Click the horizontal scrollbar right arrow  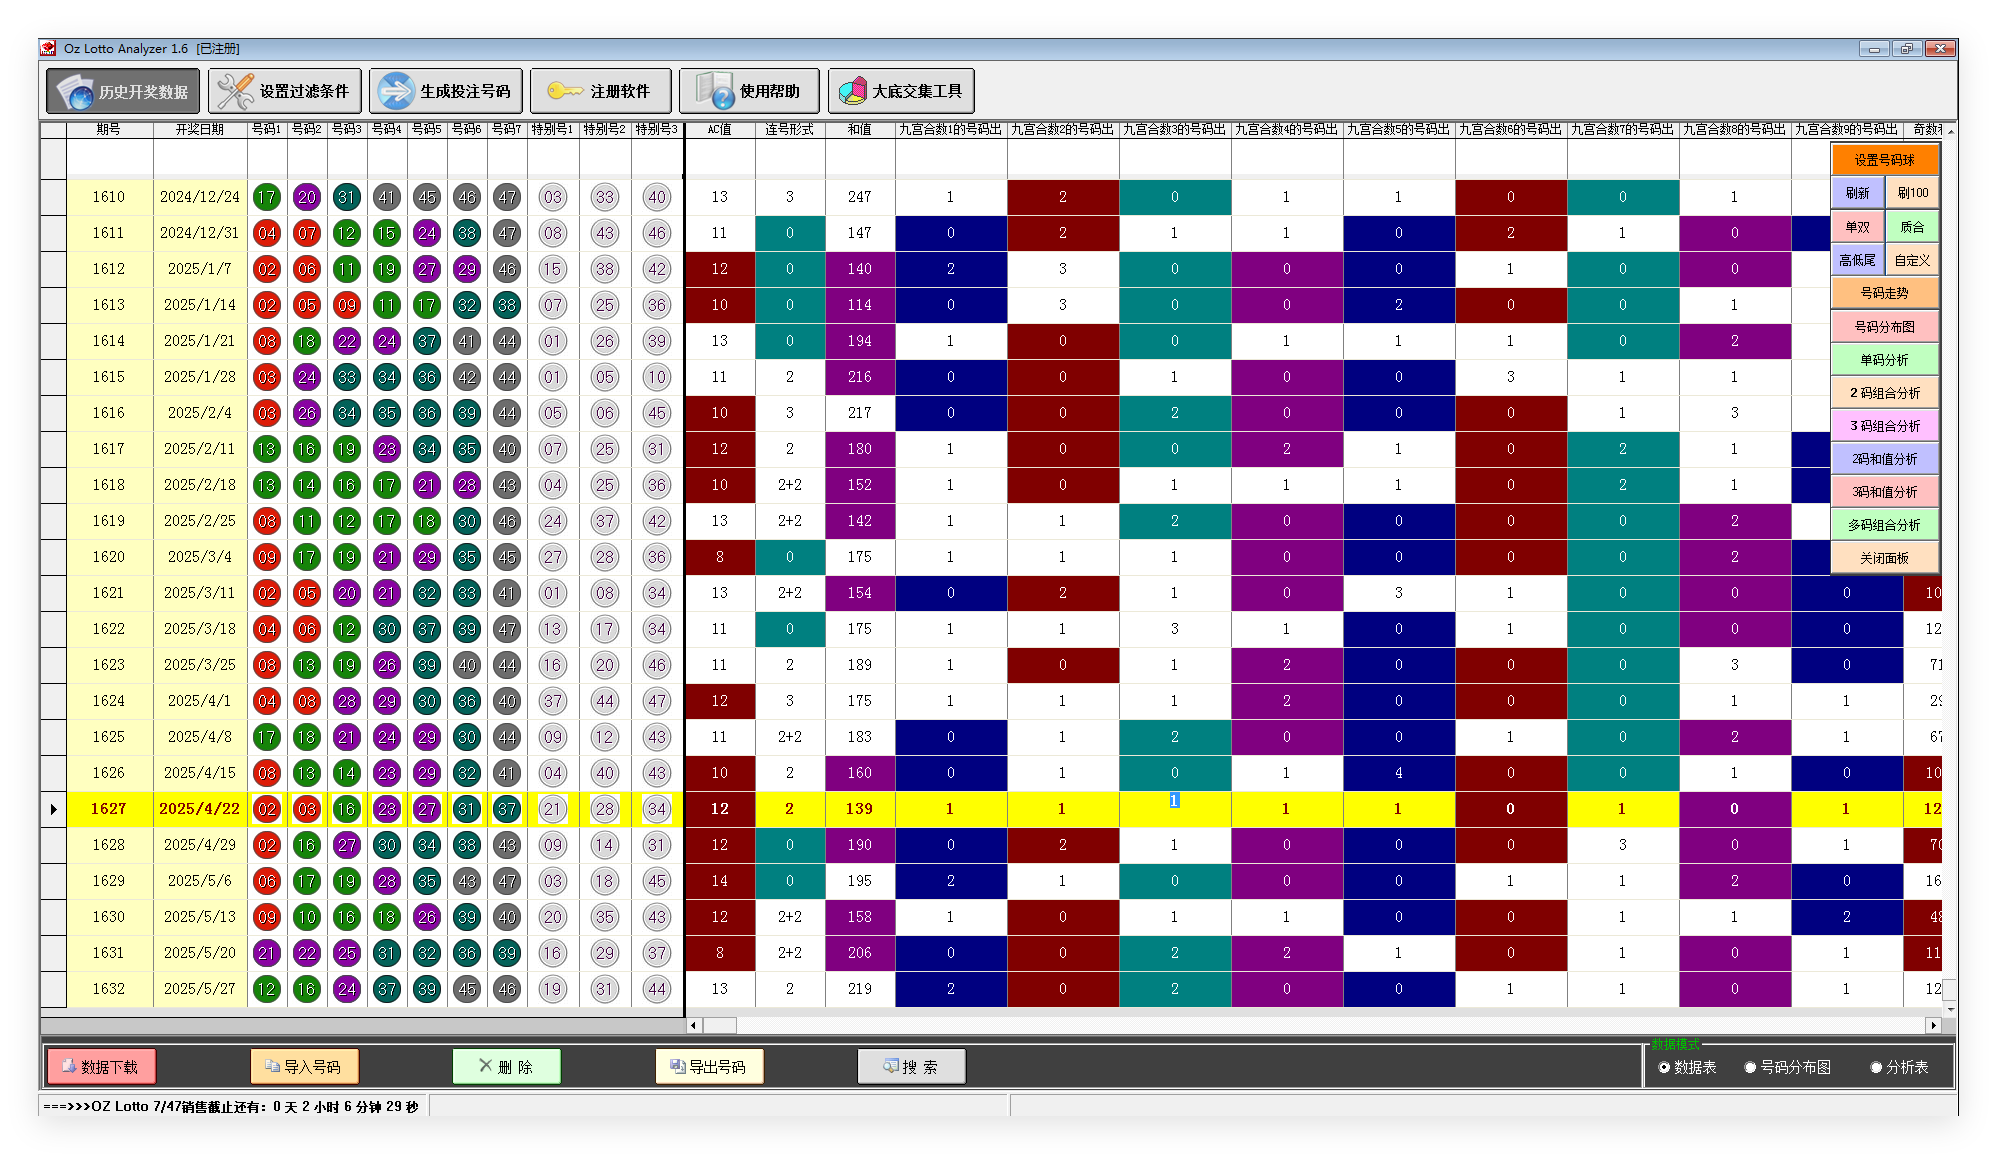(1933, 1025)
